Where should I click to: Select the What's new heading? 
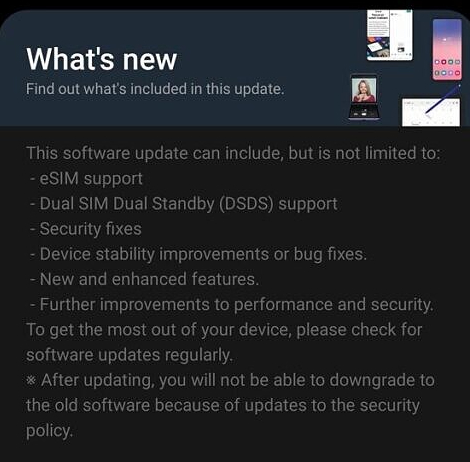click(101, 59)
